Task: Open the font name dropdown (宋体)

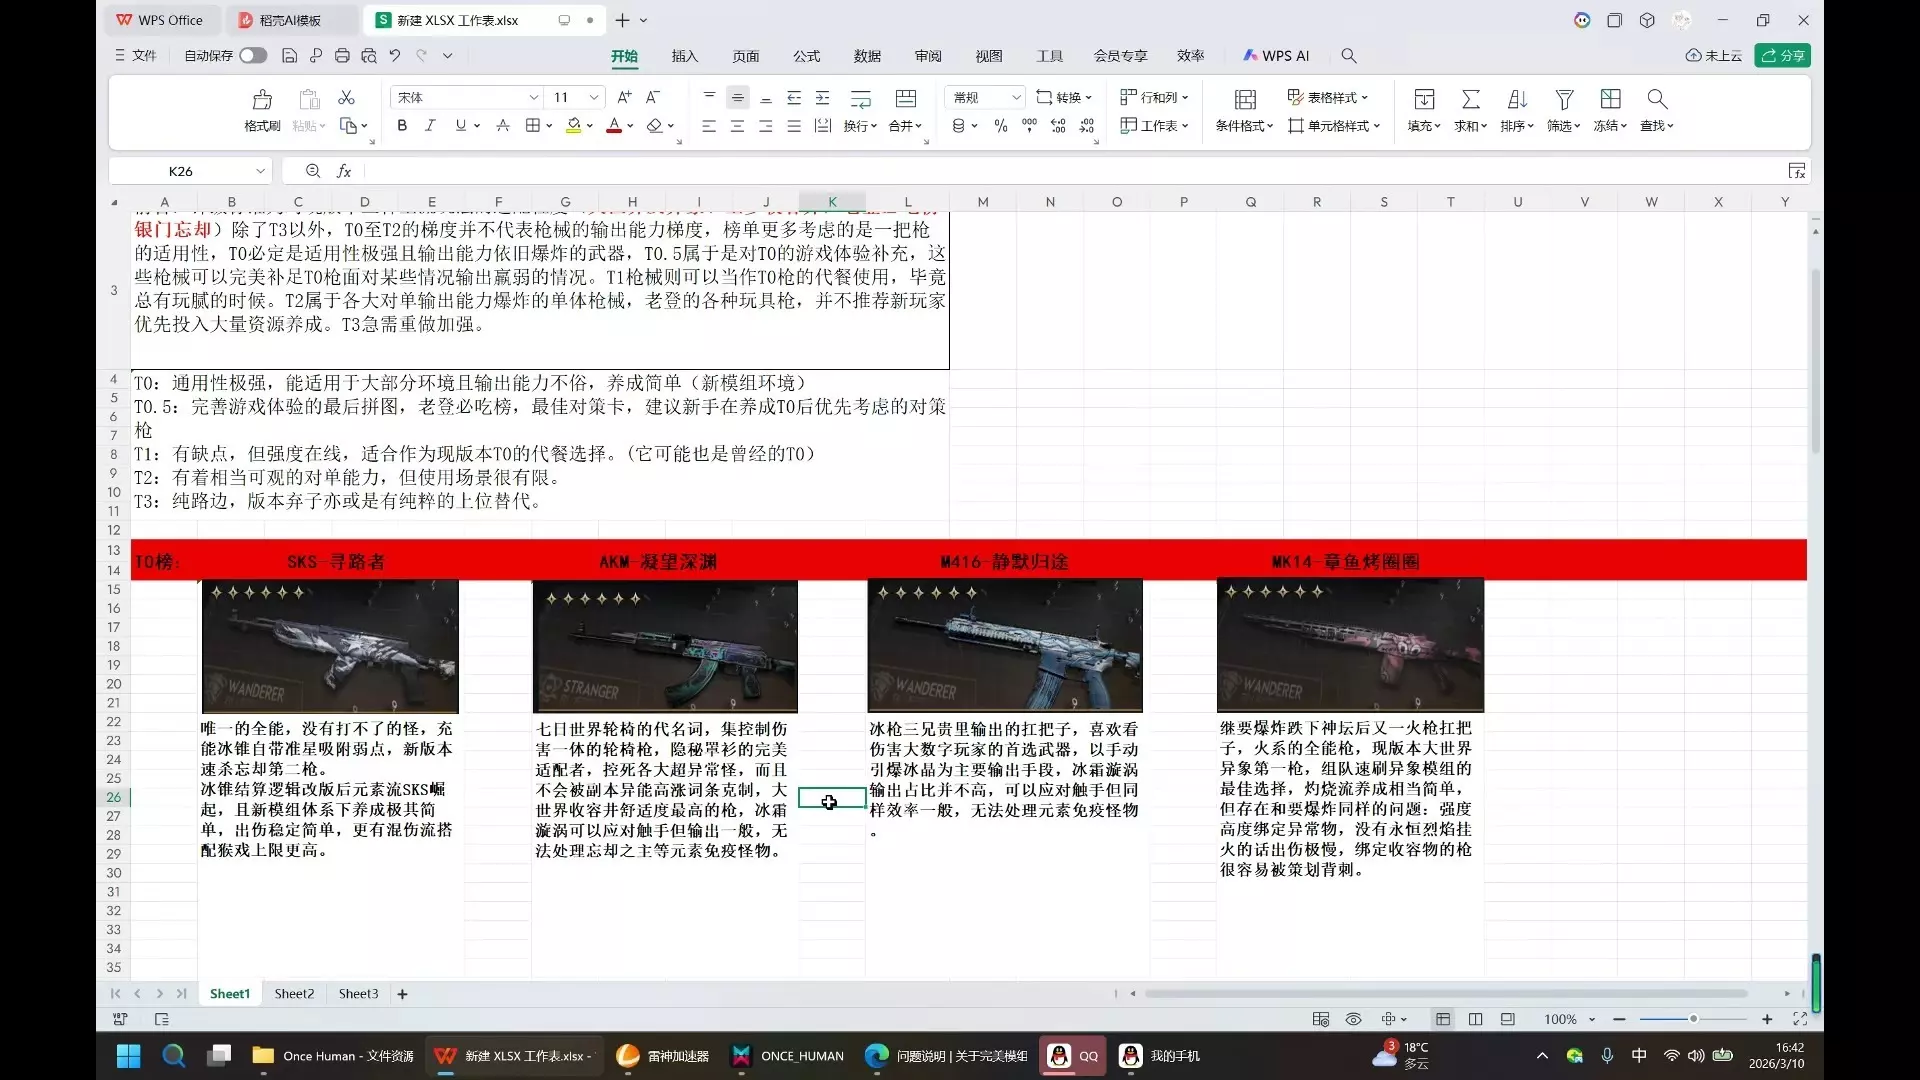Action: (533, 97)
